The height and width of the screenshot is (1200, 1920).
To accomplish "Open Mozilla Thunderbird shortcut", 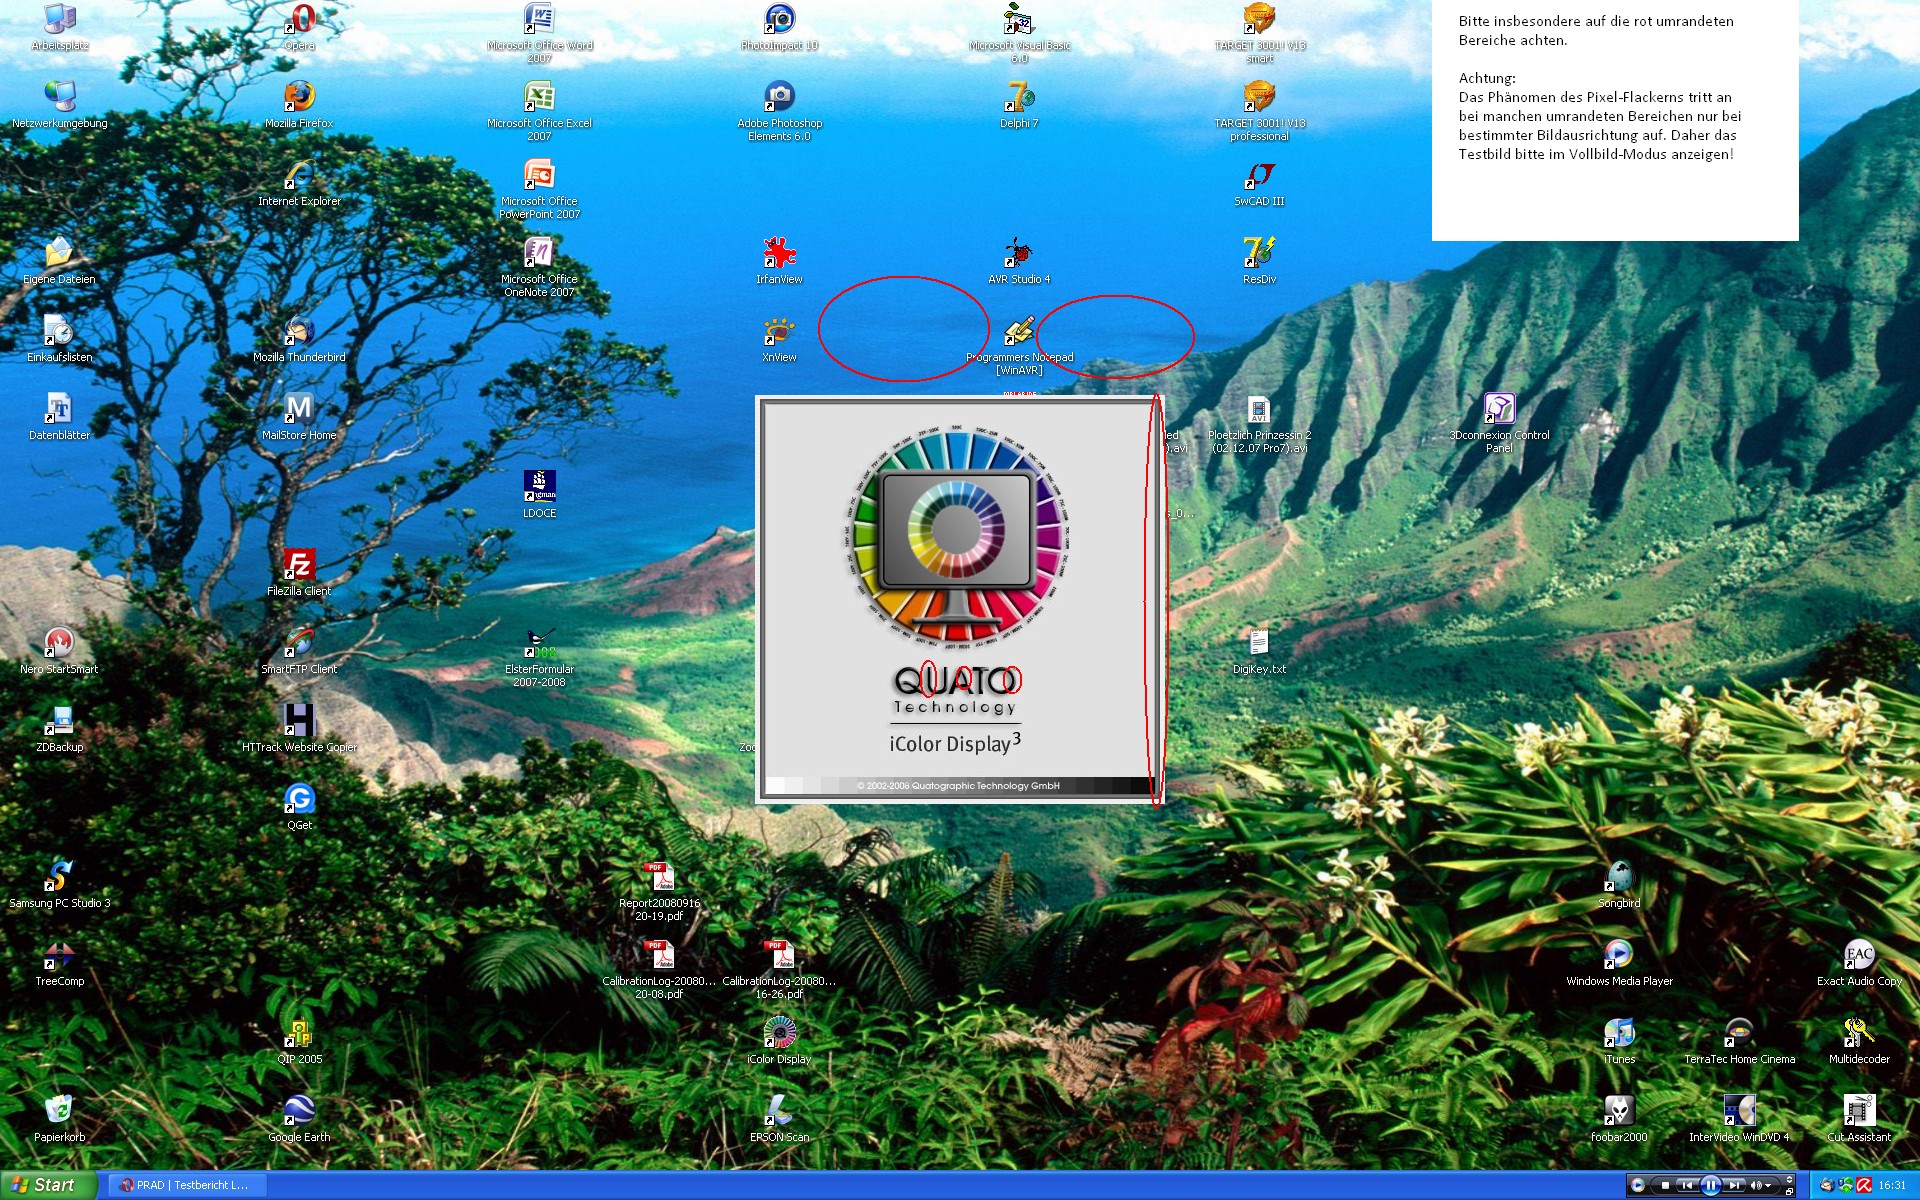I will click(299, 331).
